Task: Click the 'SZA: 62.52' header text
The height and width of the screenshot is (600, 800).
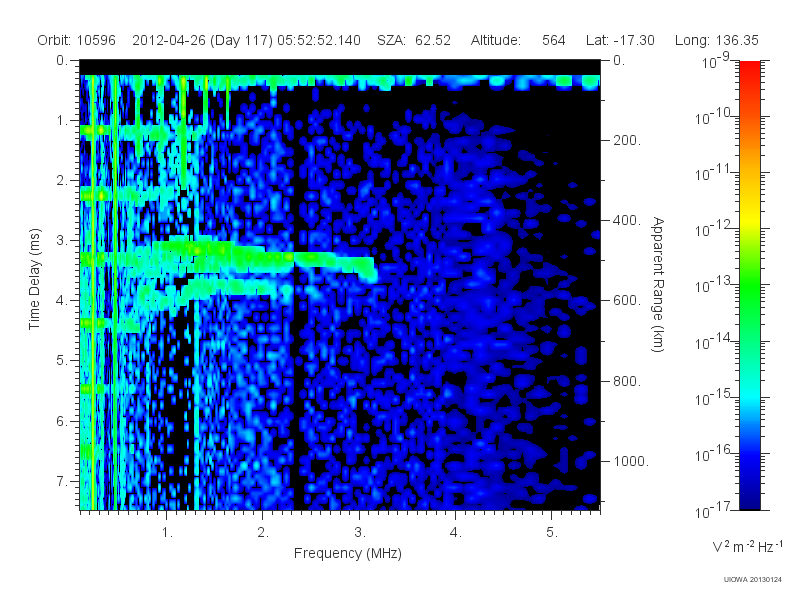Action: [414, 40]
